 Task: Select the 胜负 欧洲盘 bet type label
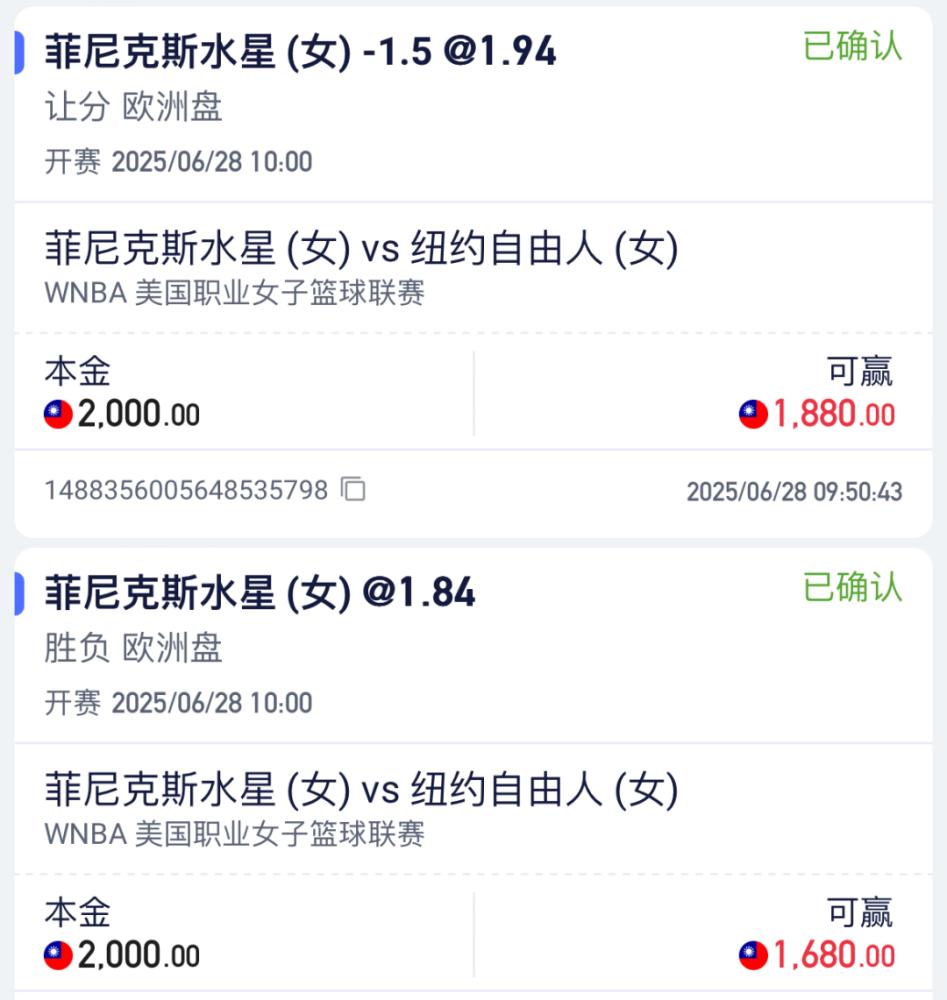(133, 648)
